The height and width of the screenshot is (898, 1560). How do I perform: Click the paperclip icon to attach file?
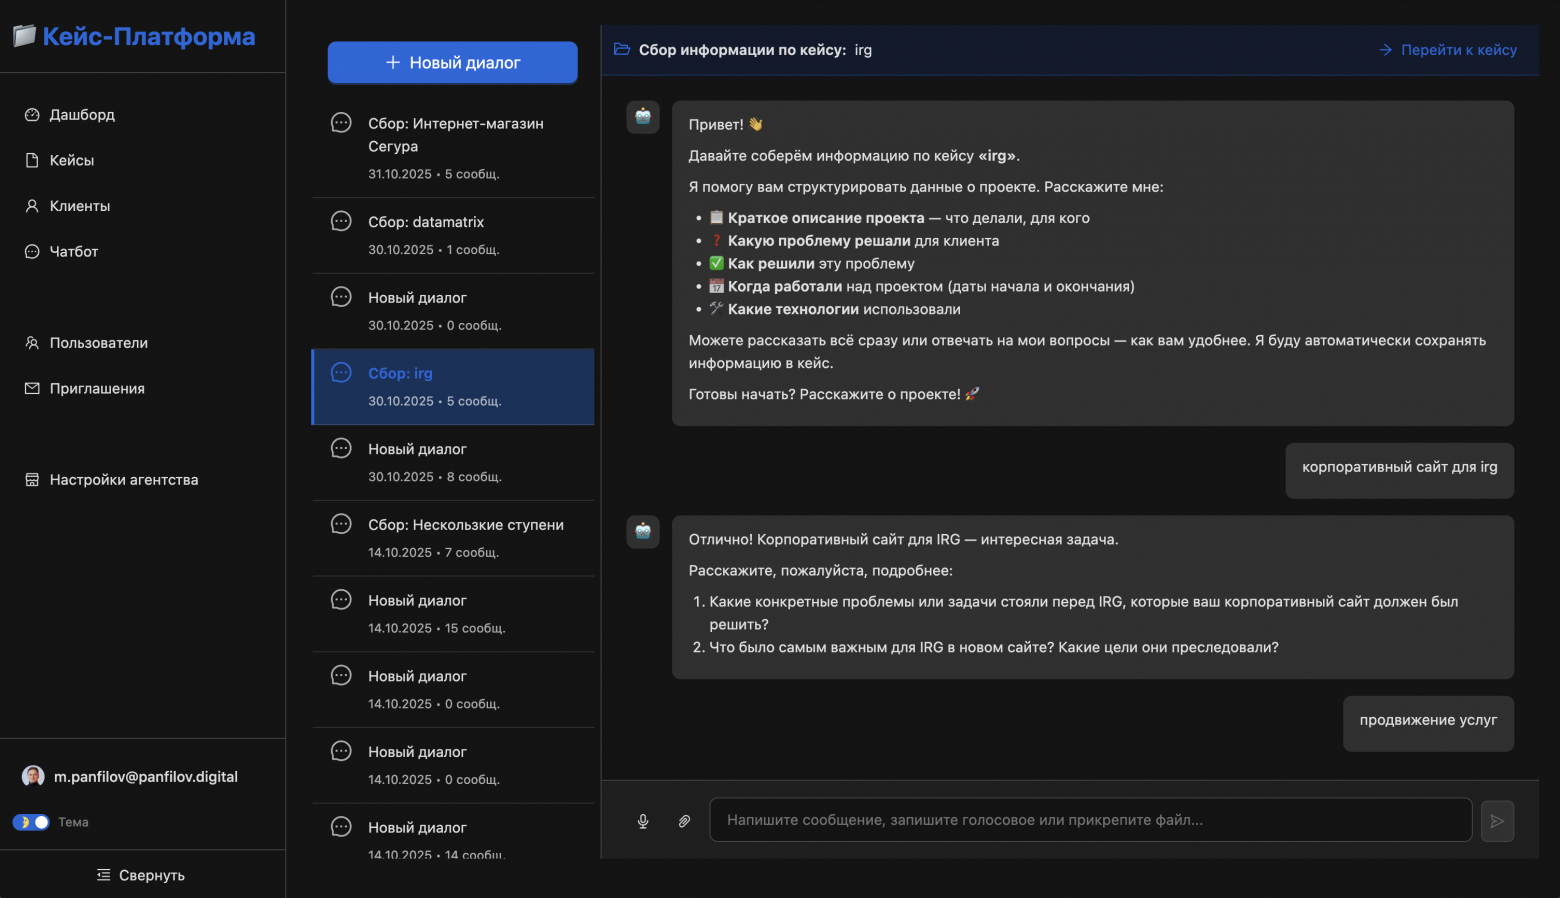(685, 821)
